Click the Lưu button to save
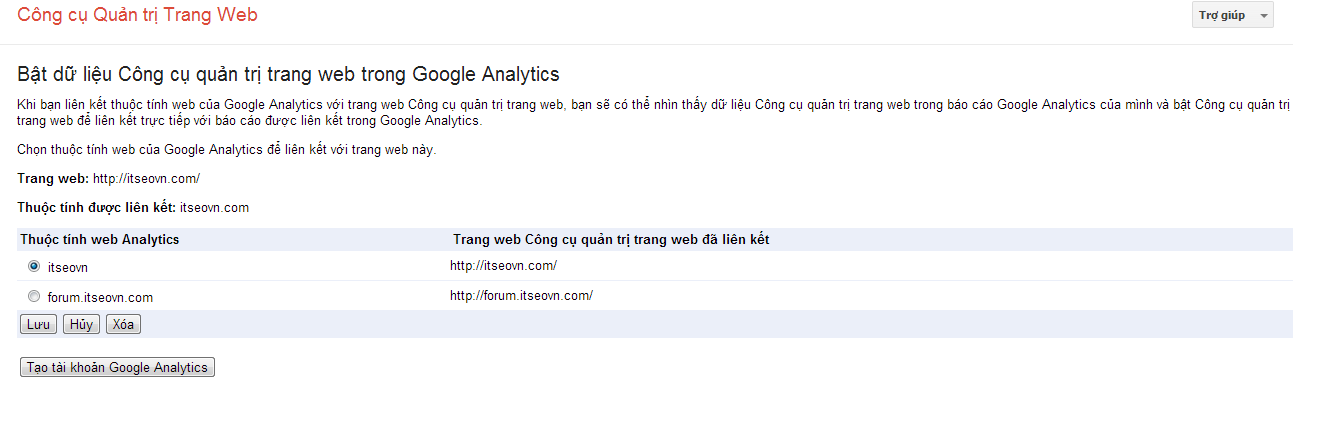 point(38,324)
